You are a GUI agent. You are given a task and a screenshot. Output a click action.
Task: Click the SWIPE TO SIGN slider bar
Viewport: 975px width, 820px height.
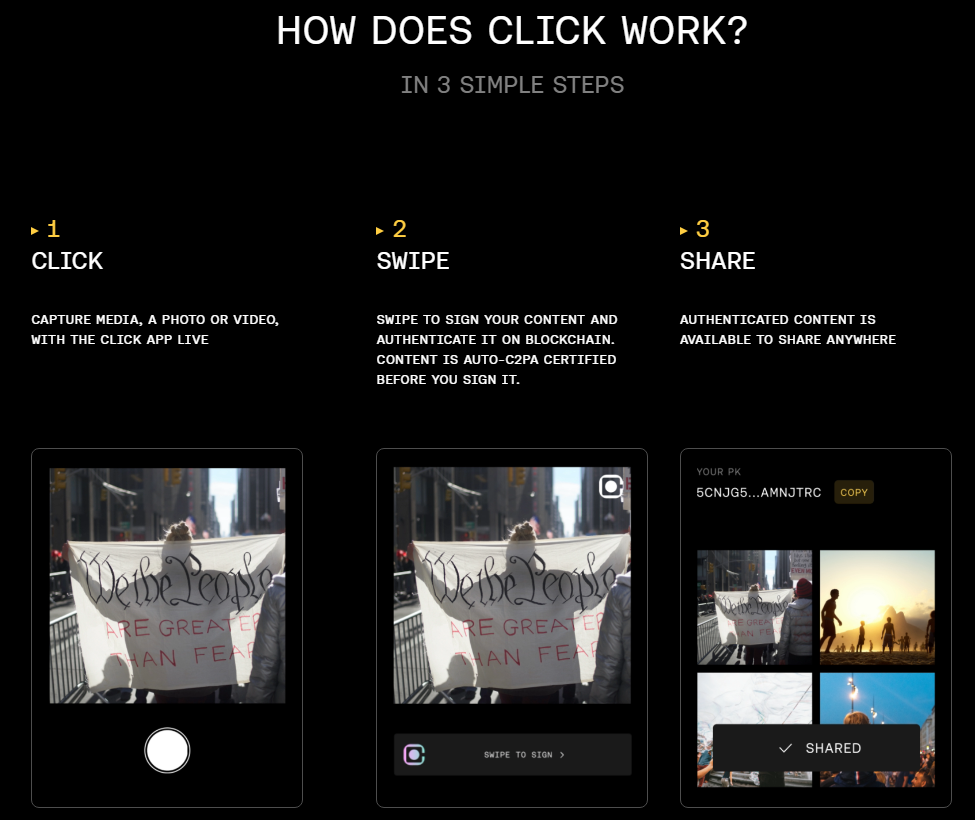coord(512,755)
